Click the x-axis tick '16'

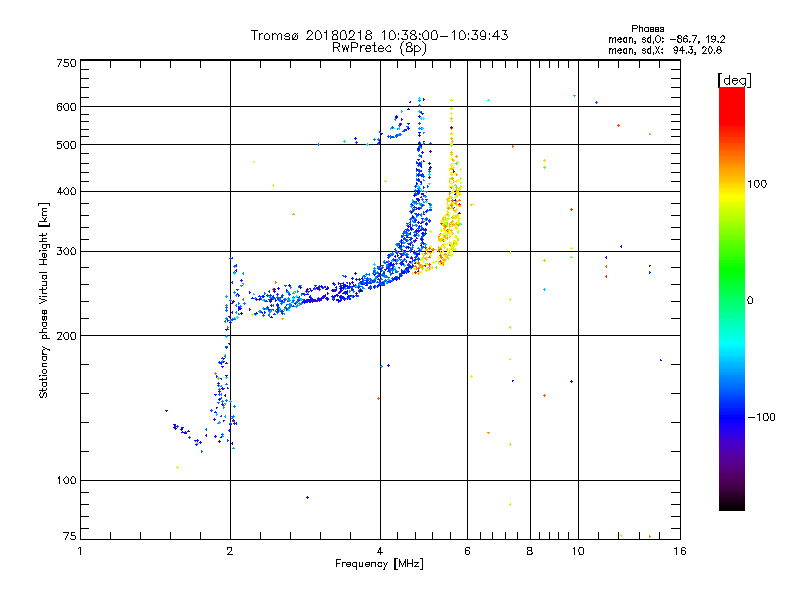[680, 551]
